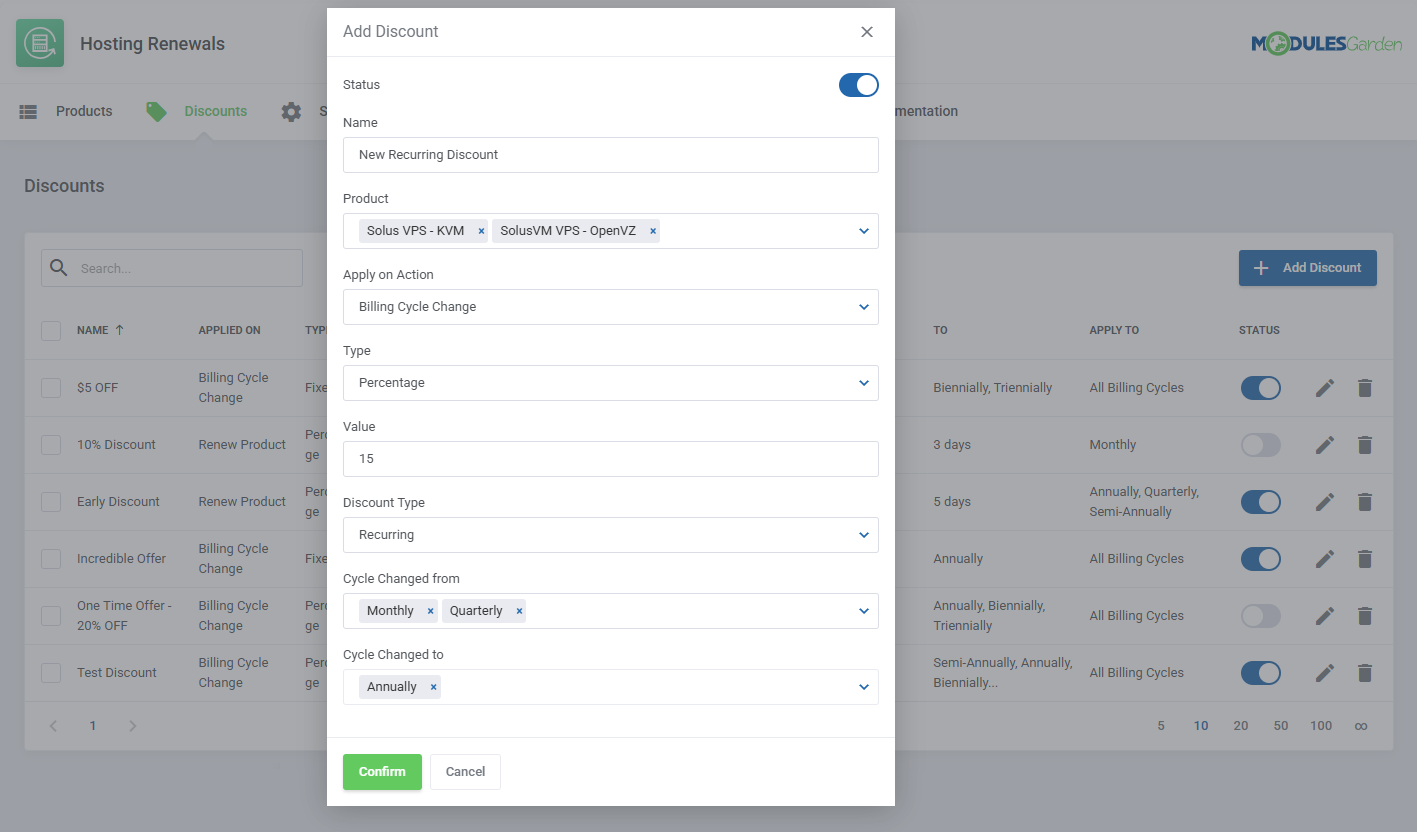Check the select-all checkbox in header
The width and height of the screenshot is (1417, 832).
[51, 330]
